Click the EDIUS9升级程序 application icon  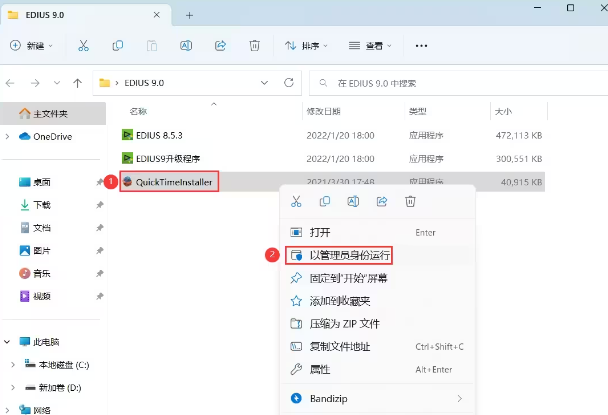click(127, 158)
